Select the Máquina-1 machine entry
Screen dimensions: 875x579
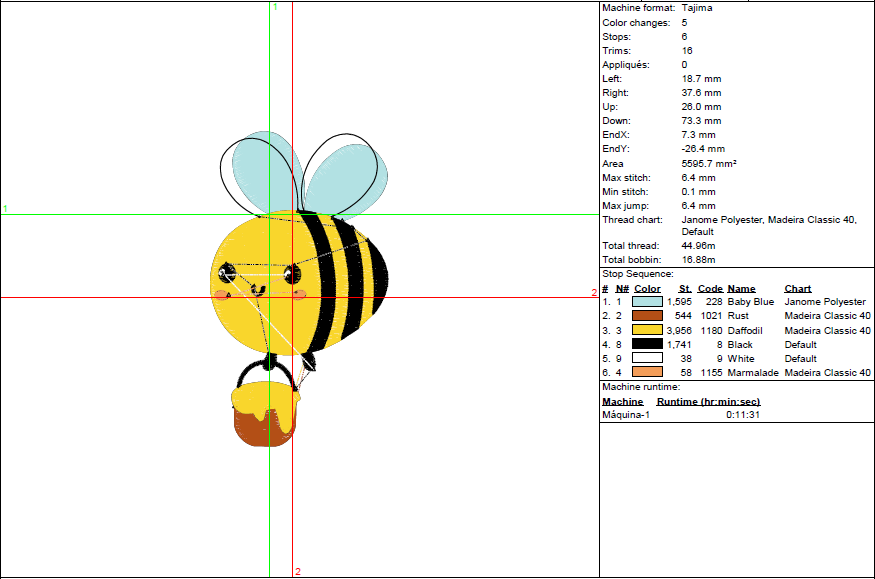pyautogui.click(x=625, y=414)
